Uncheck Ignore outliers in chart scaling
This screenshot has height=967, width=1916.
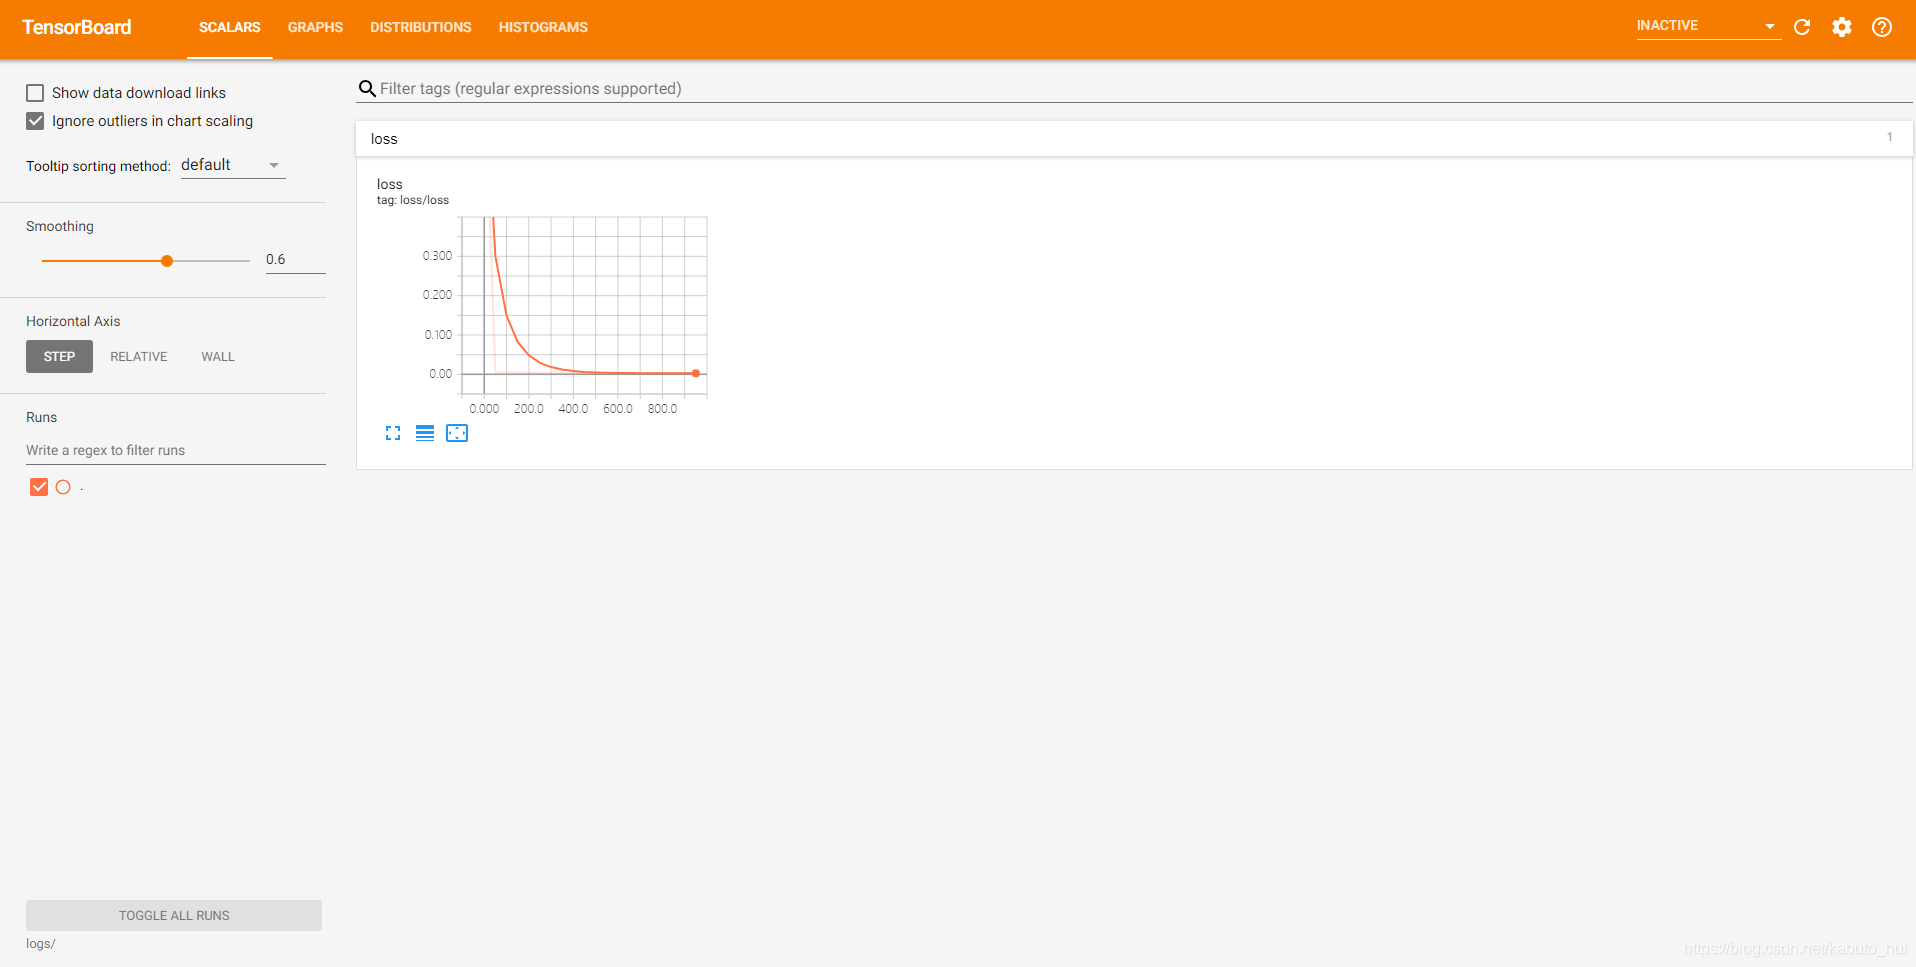pyautogui.click(x=35, y=121)
